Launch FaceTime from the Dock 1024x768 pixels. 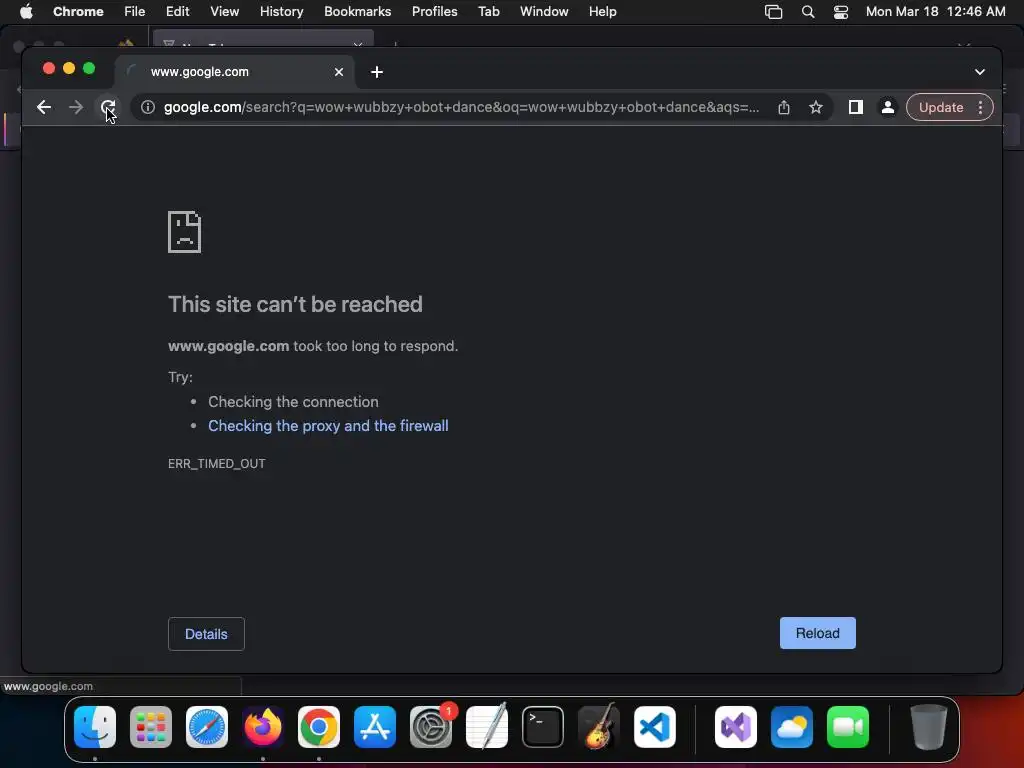848,727
